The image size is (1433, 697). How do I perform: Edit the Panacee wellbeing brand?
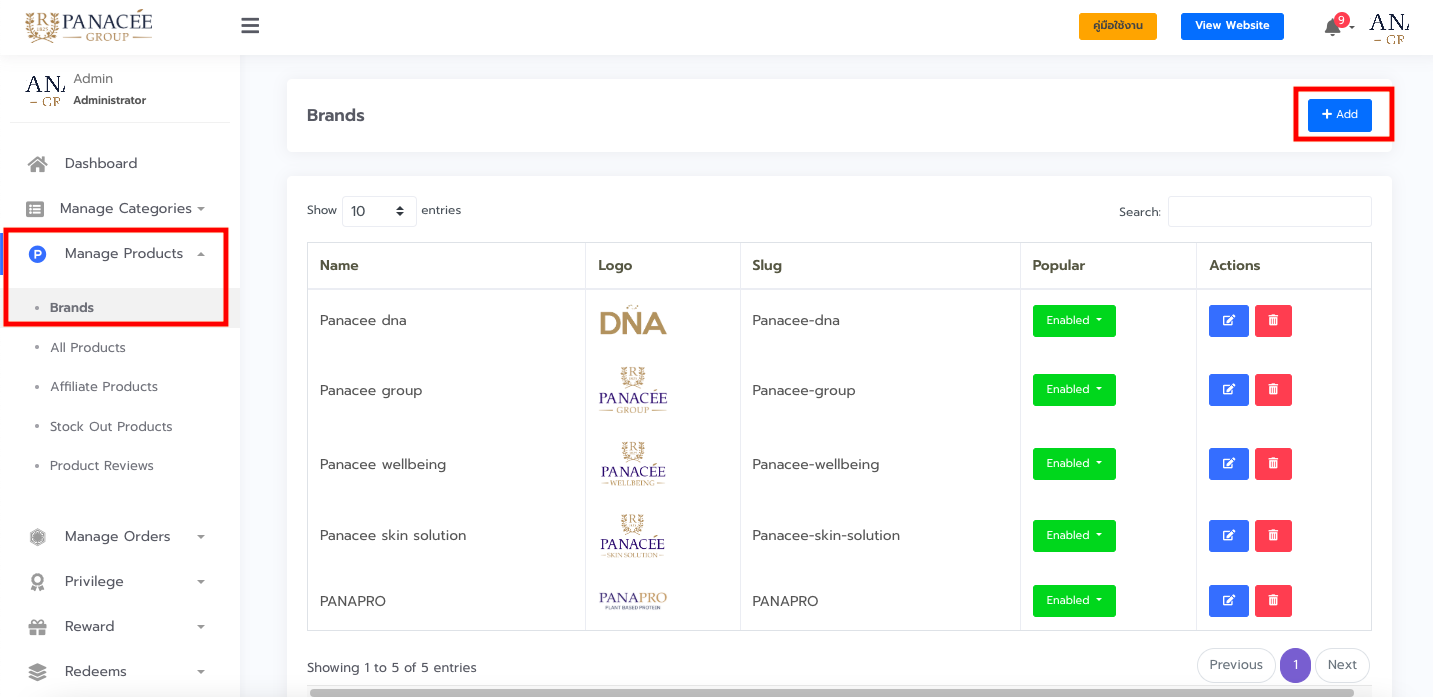coord(1229,464)
